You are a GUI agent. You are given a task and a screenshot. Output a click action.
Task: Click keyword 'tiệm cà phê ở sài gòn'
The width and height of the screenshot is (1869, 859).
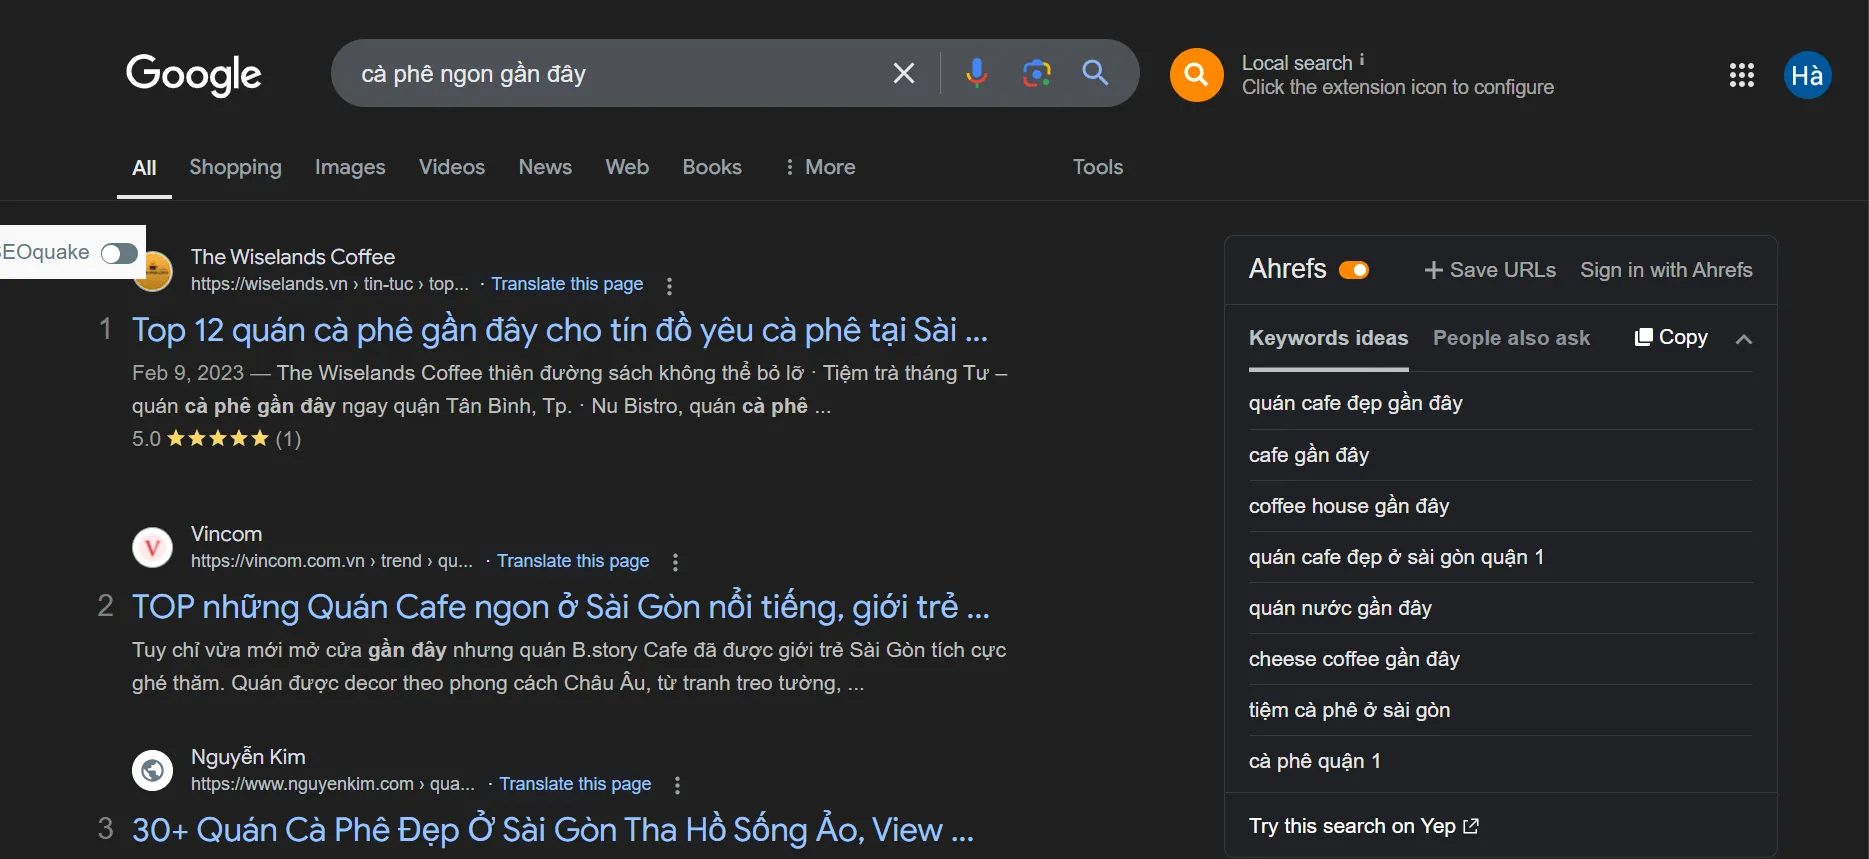coord(1349,710)
